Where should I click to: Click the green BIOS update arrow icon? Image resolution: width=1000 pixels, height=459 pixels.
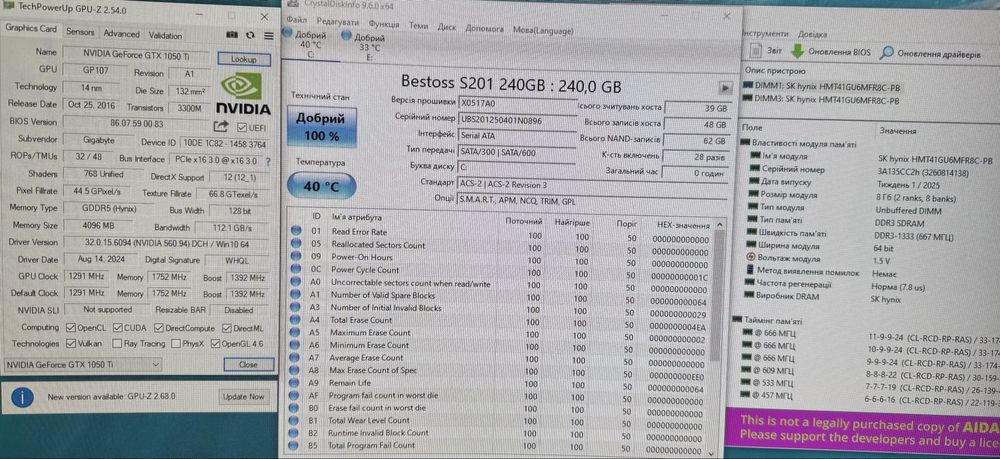pyautogui.click(x=797, y=52)
